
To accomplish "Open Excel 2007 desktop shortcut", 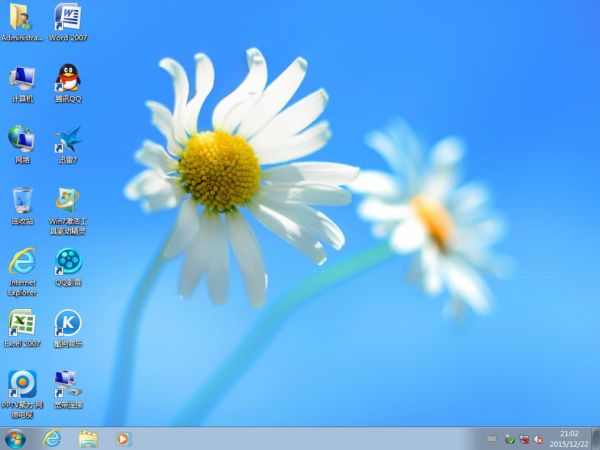I will point(21,323).
